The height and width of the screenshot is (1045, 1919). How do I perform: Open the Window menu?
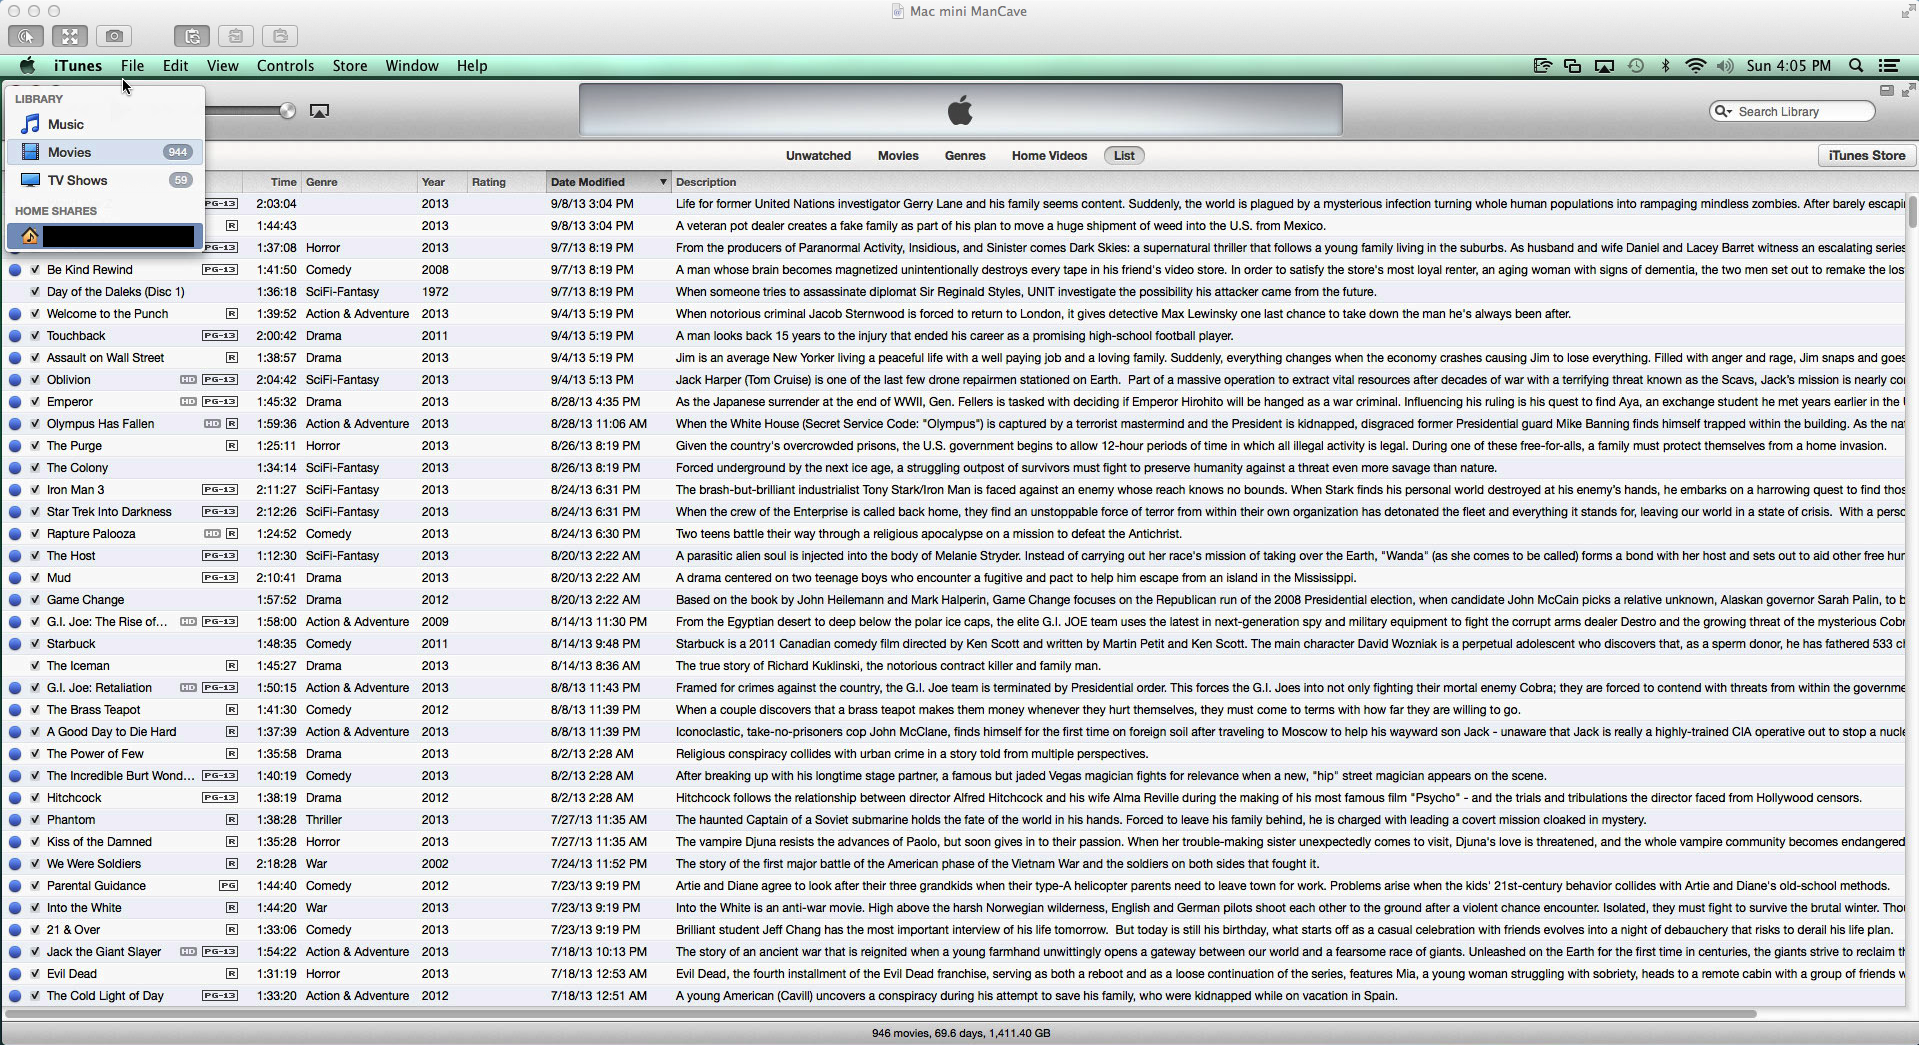pyautogui.click(x=412, y=66)
